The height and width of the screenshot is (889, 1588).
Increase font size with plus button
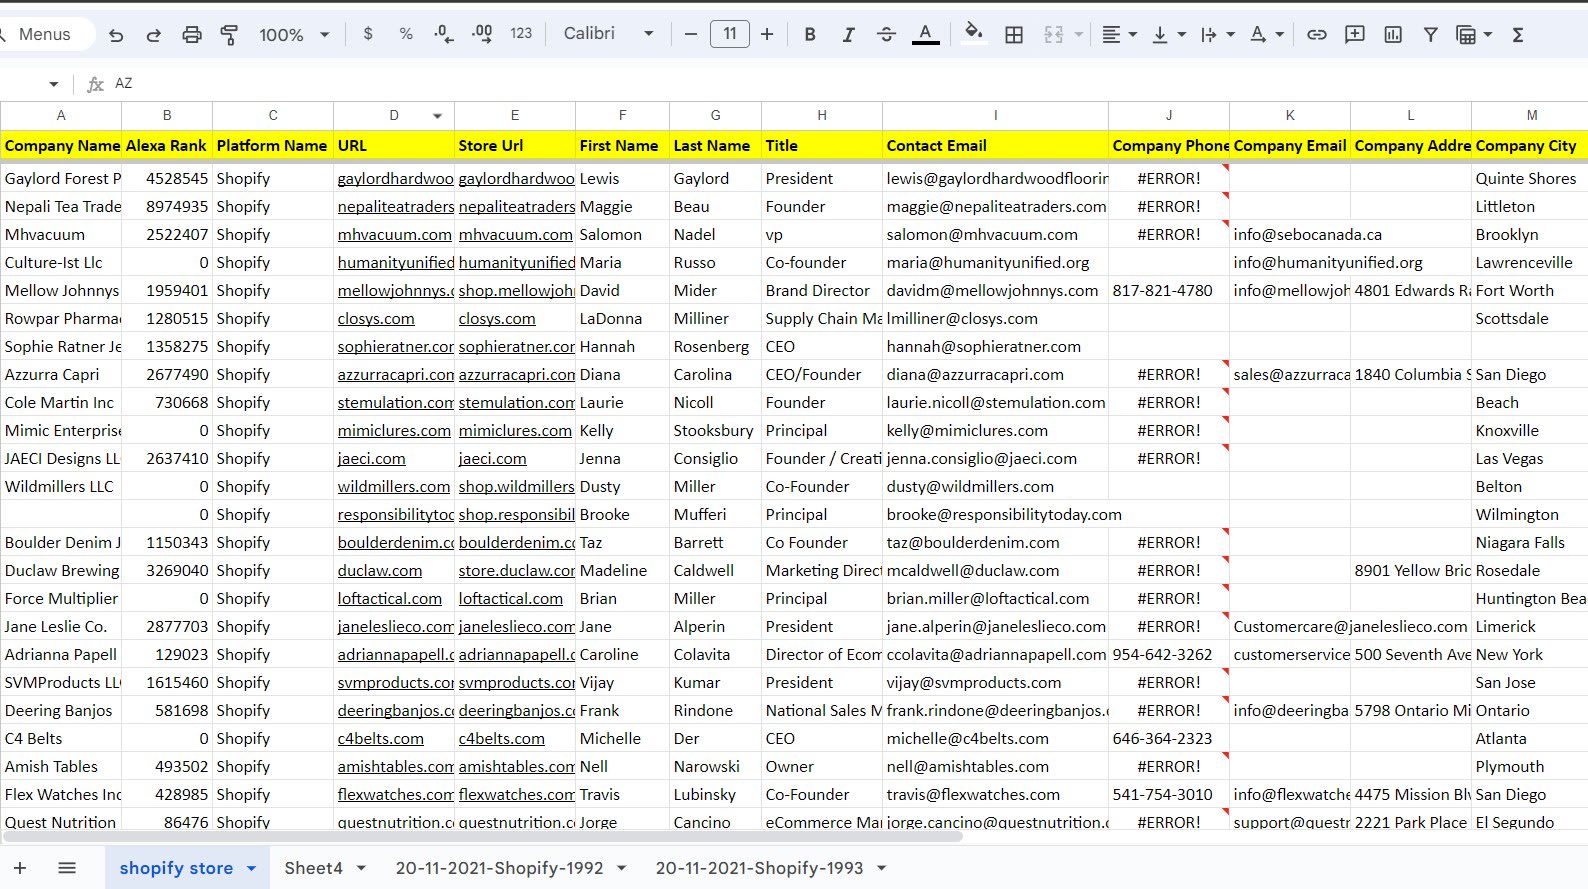(767, 34)
